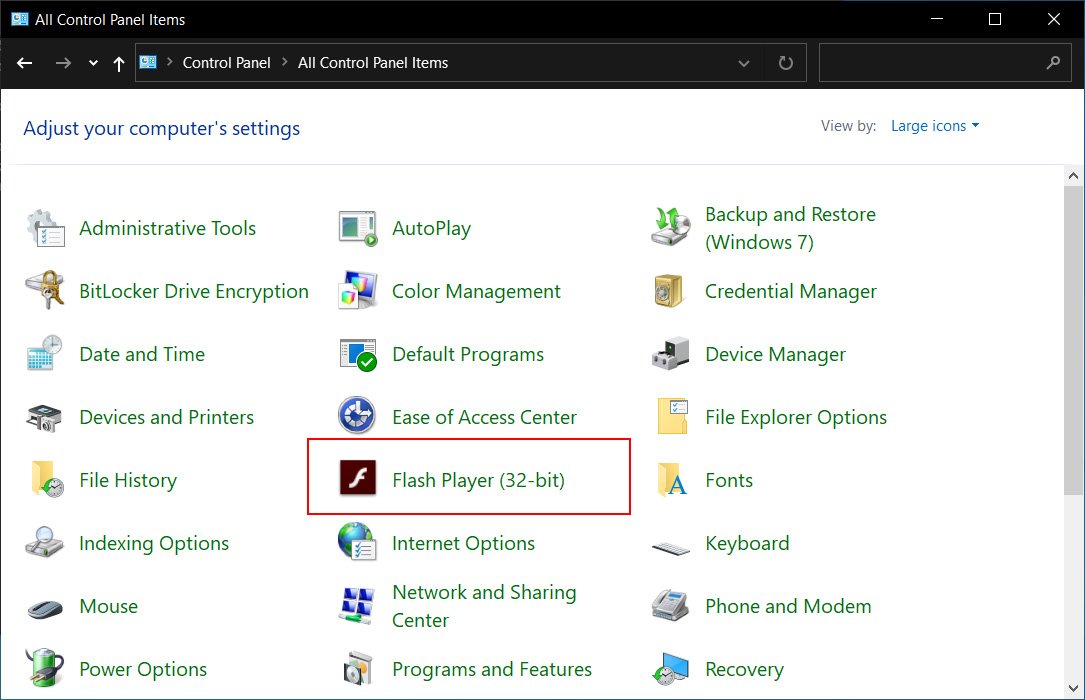Select All Control Panel Items in the breadcrumb
This screenshot has height=700, width=1085.
[x=372, y=62]
